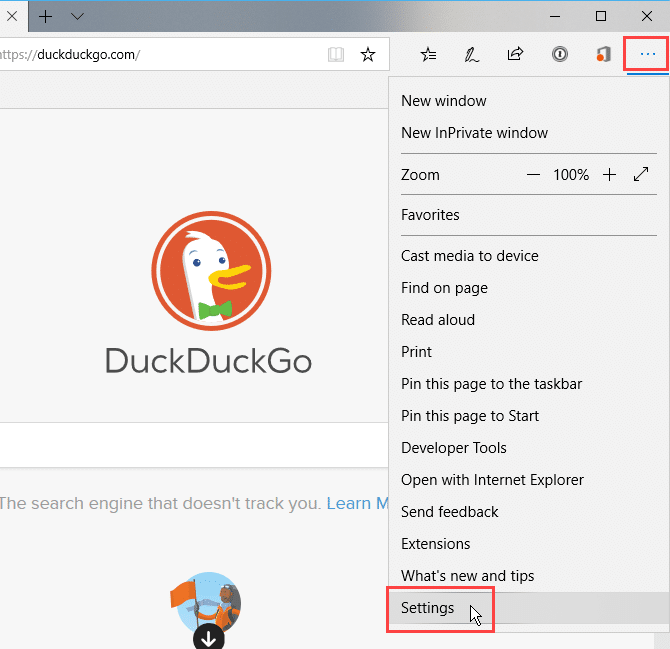The image size is (670, 649).
Task: Click the Share page icon
Action: coord(515,54)
